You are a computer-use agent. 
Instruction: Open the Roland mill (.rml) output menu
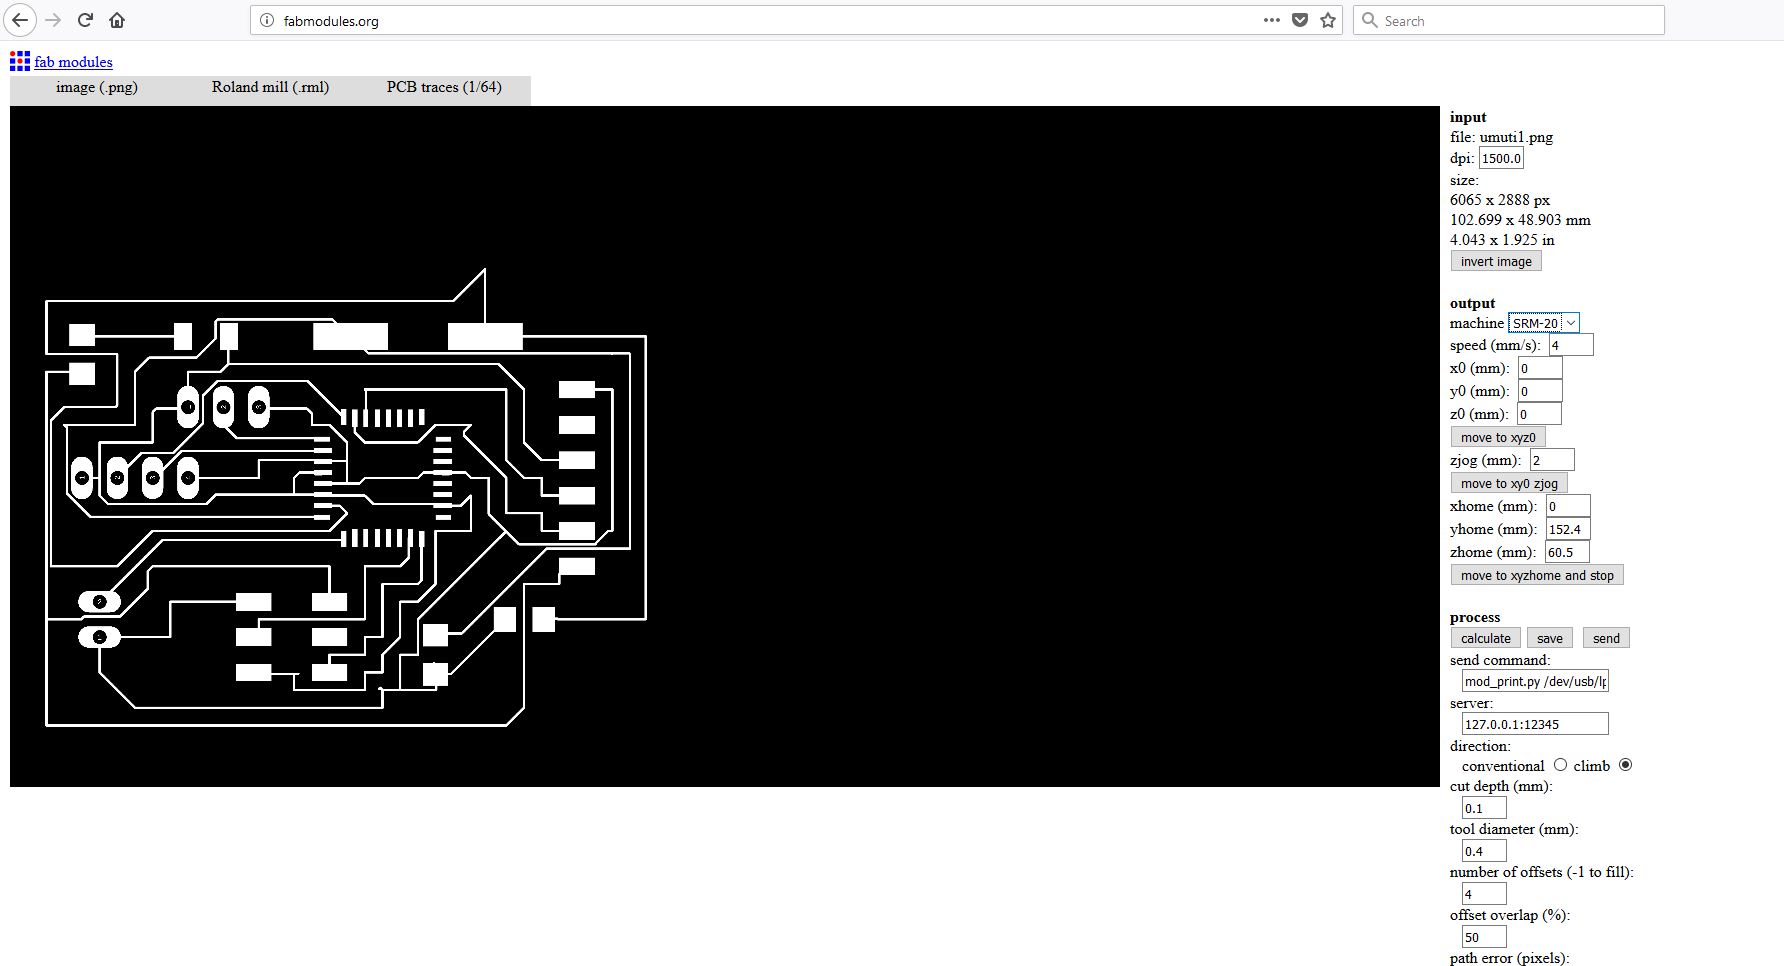[270, 87]
